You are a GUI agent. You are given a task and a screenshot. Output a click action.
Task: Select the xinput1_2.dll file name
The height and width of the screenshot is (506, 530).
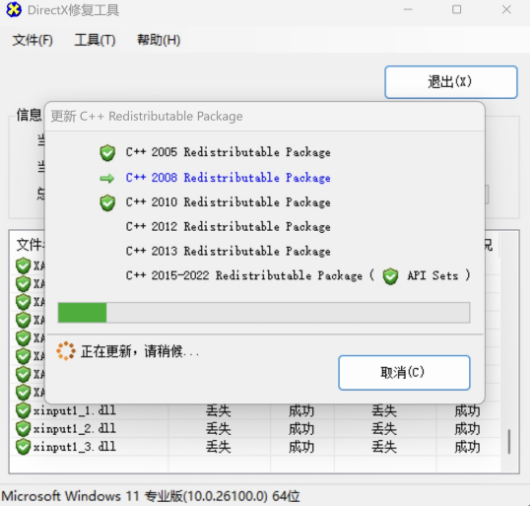(74, 429)
